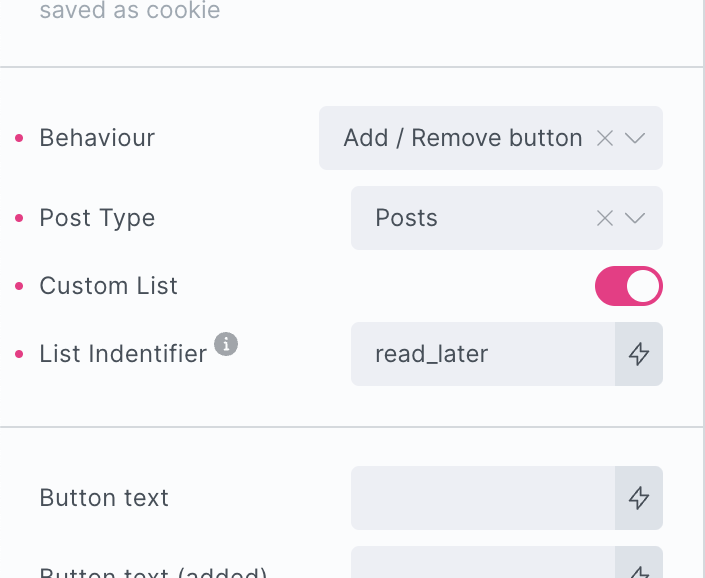
Task: Click the pink modified dot beside List Indentifier
Action: [19, 354]
